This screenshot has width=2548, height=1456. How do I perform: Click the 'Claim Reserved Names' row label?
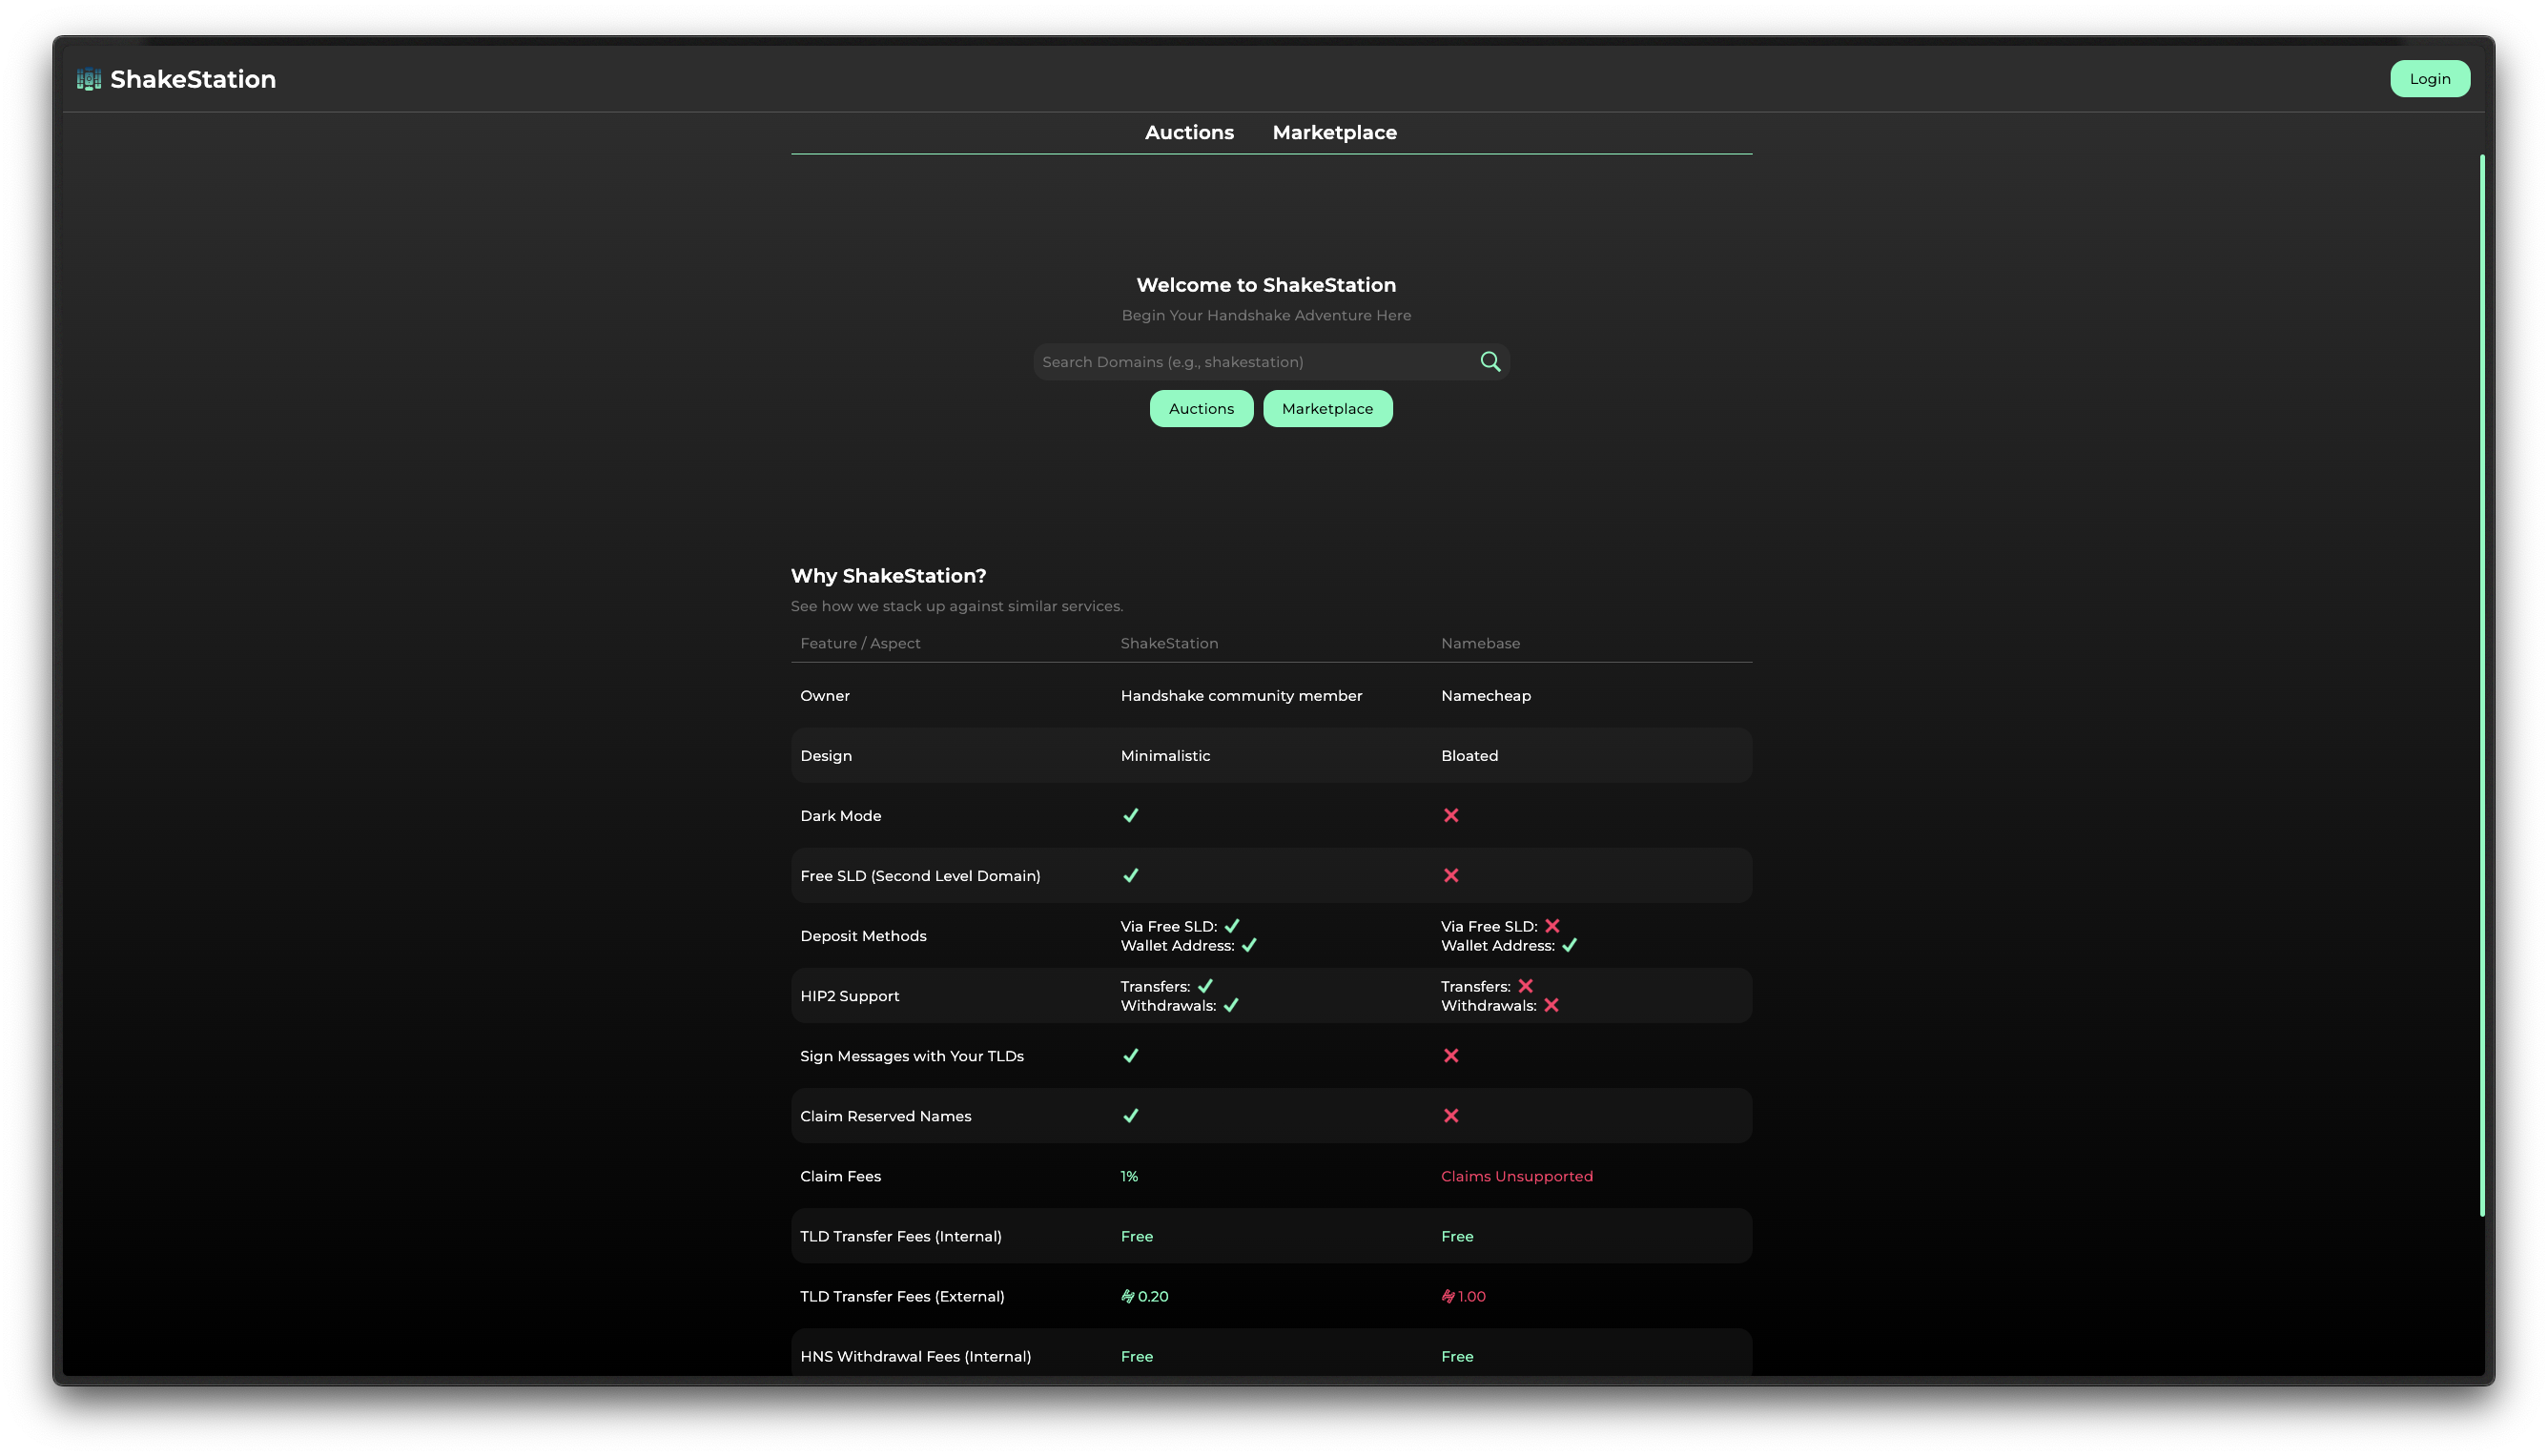pyautogui.click(x=885, y=1116)
